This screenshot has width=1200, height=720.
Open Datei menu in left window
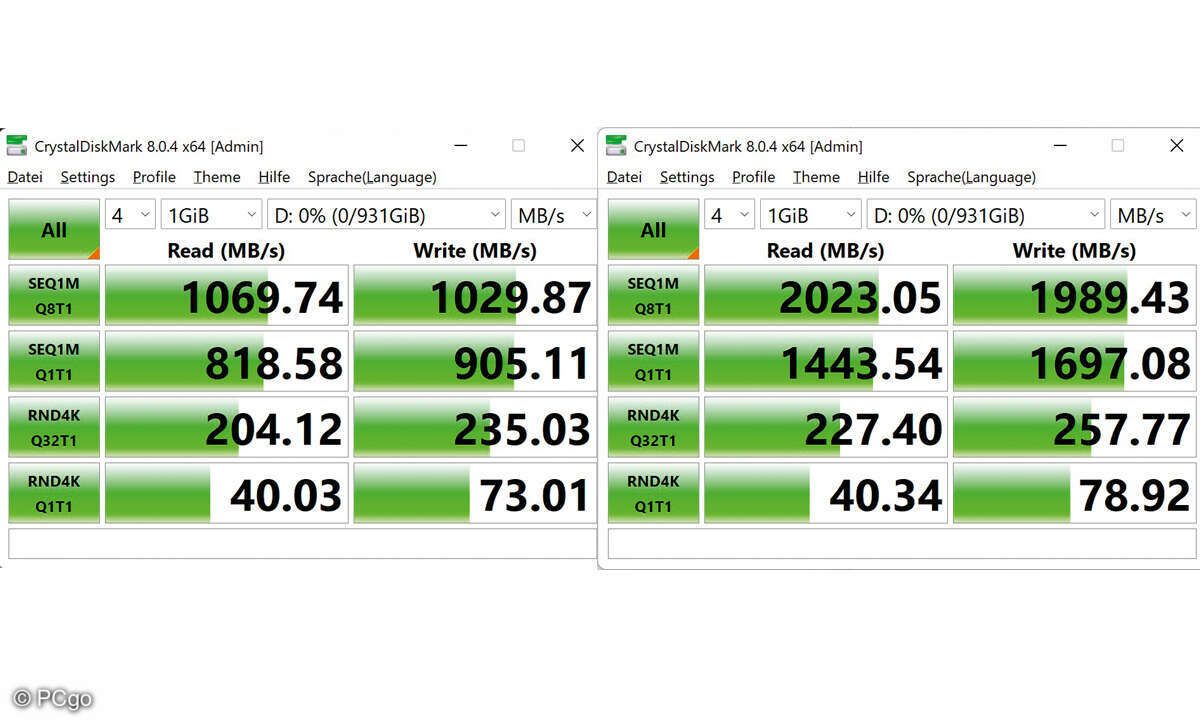point(25,177)
